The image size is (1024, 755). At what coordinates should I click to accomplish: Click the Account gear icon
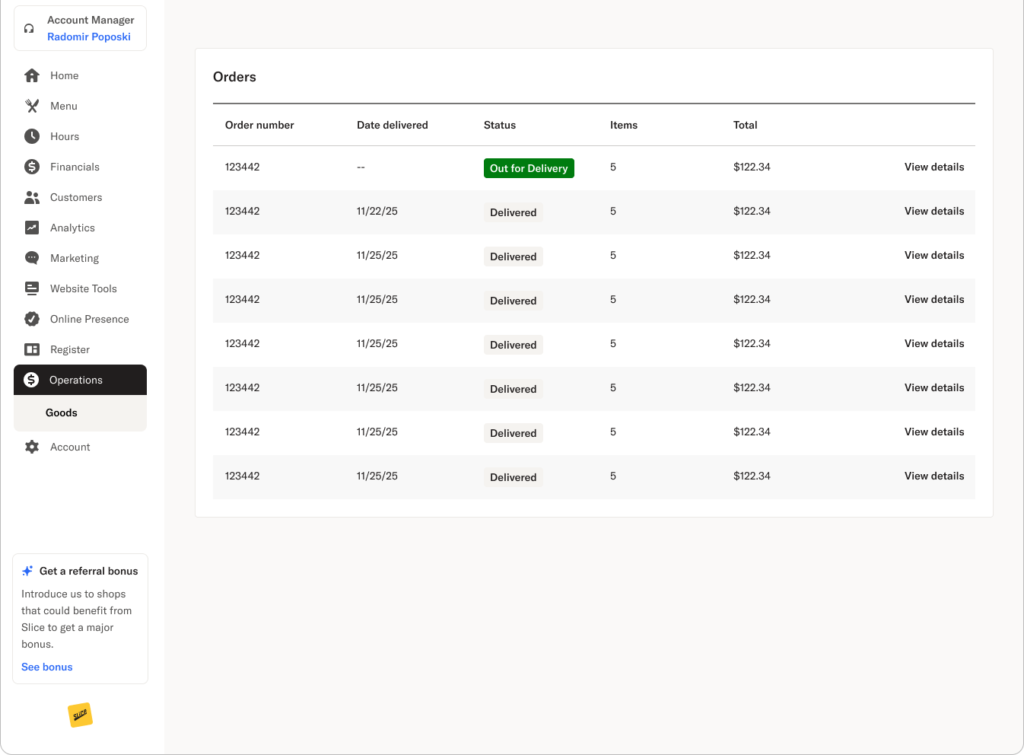(32, 447)
